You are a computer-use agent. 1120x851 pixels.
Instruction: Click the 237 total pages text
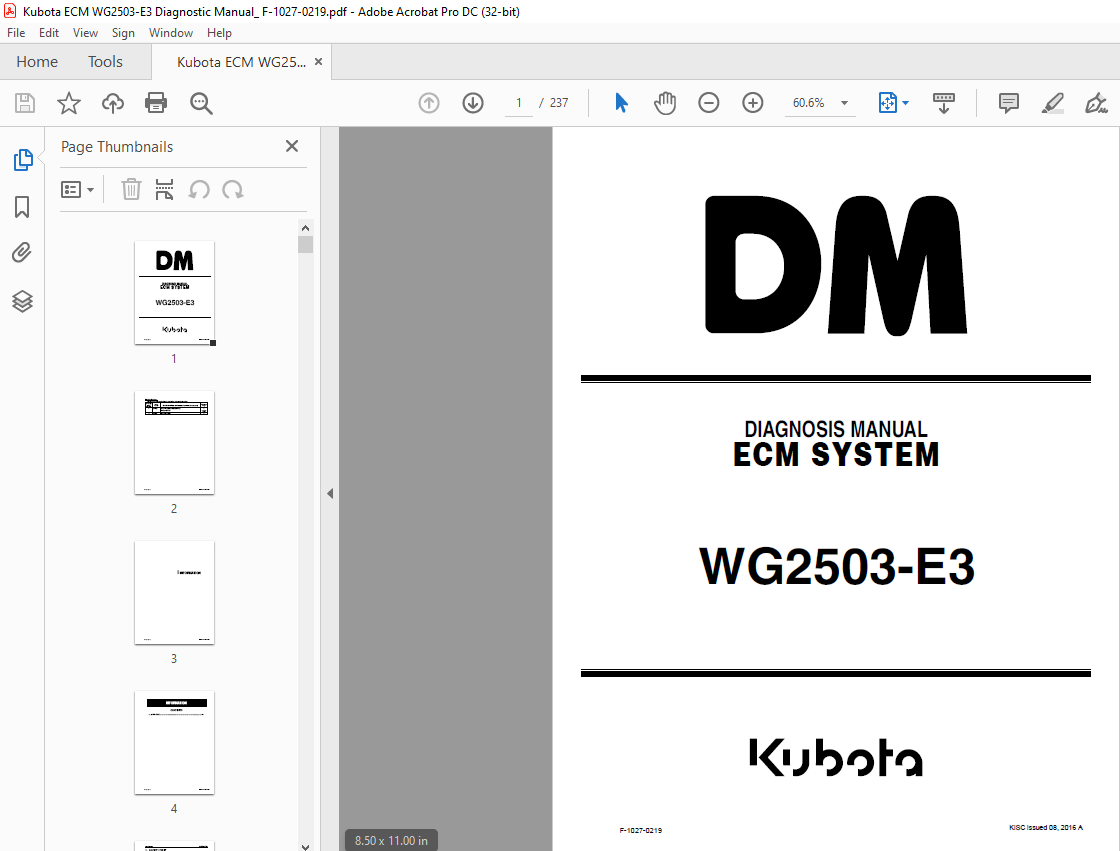[559, 103]
